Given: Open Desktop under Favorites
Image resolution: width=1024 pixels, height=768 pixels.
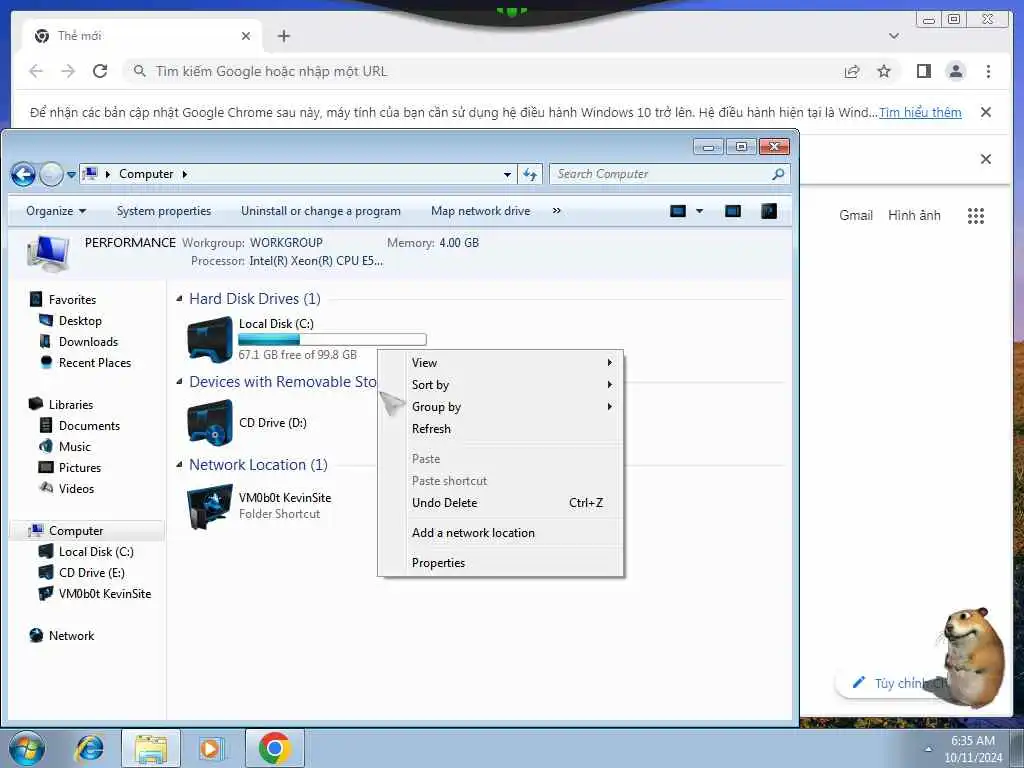Looking at the screenshot, I should 80,321.
